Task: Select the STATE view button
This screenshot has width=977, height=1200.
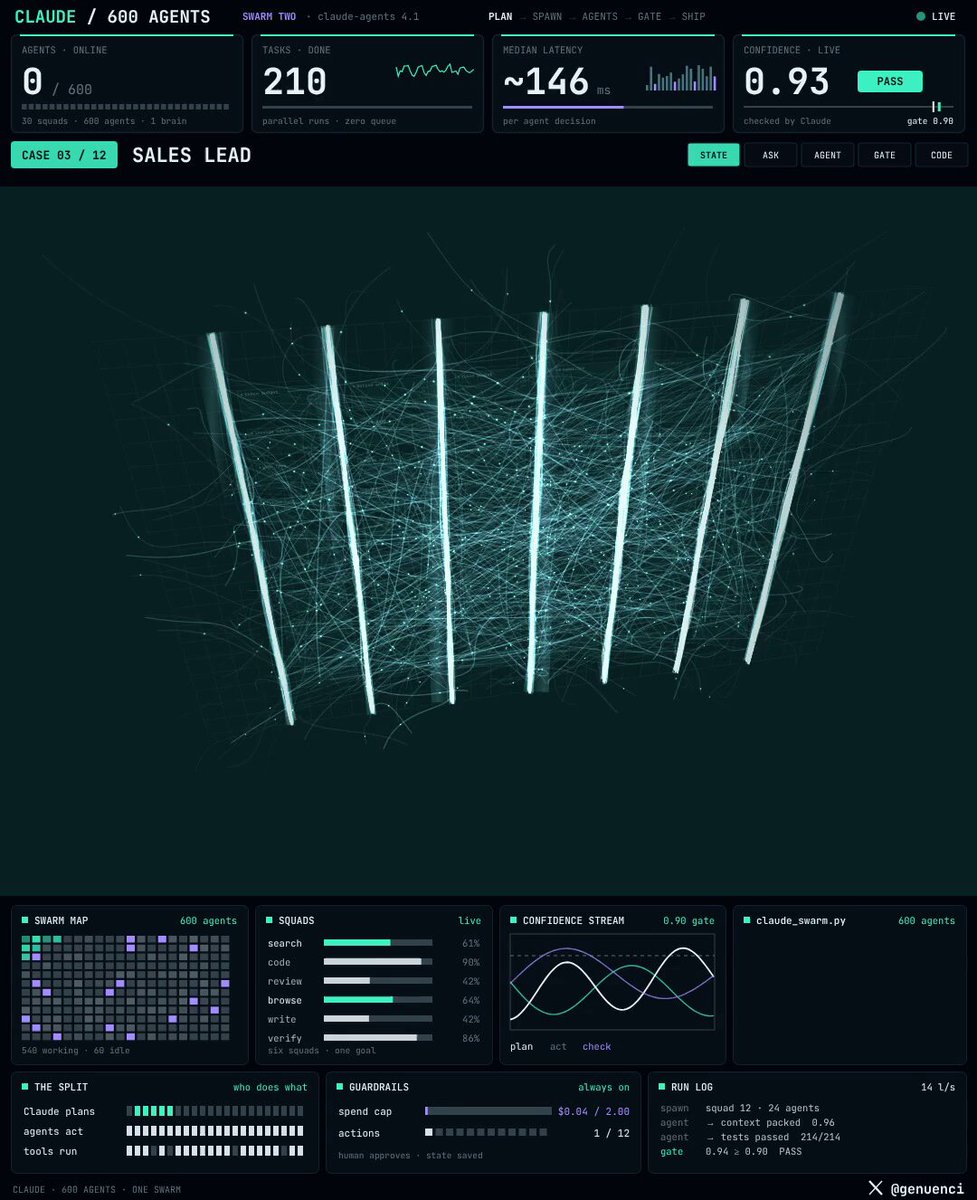Action: [x=714, y=155]
